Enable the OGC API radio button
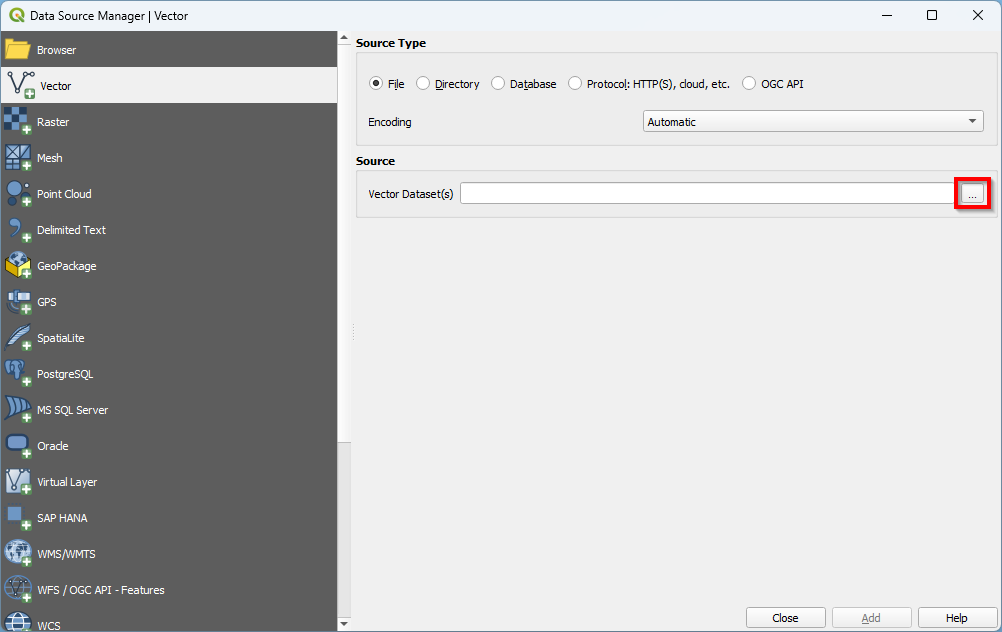The height and width of the screenshot is (632, 1002). coord(749,84)
